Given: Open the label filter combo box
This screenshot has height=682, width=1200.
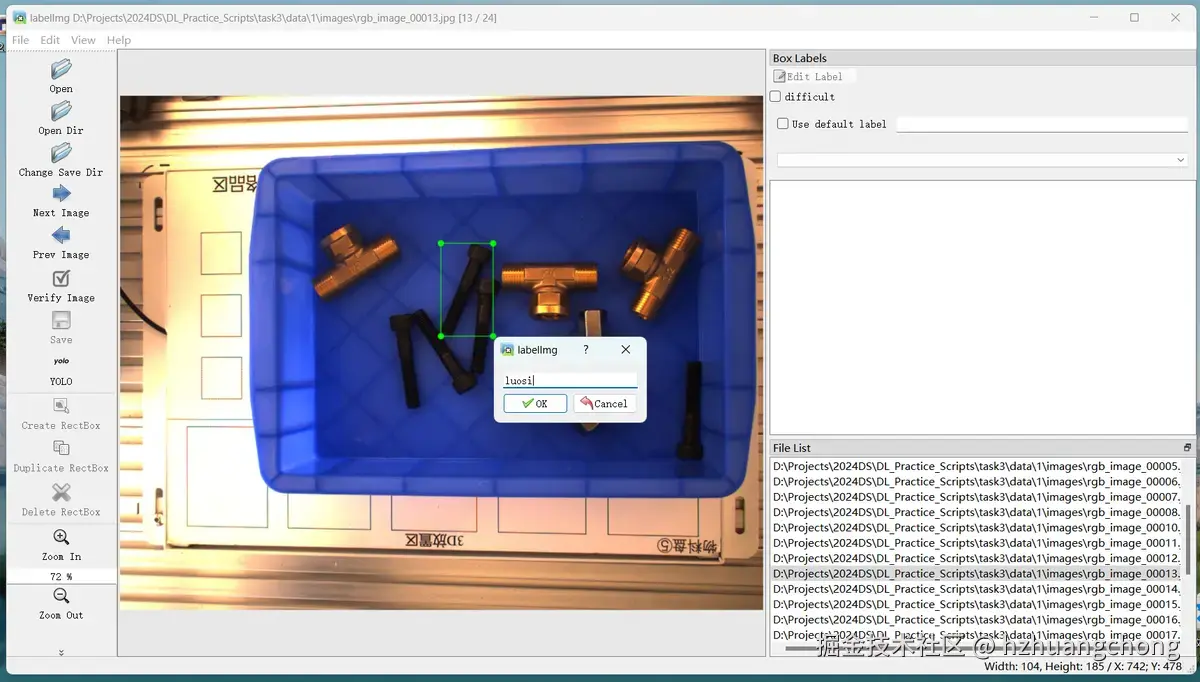Looking at the screenshot, I should 982,160.
